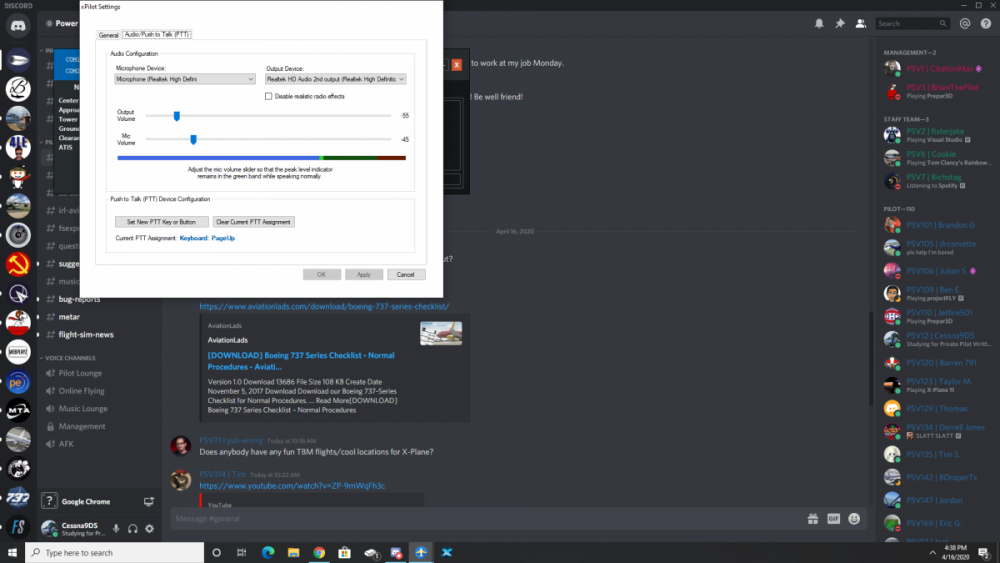Click Message #general input field
Image resolution: width=1000 pixels, height=563 pixels.
click(x=485, y=519)
